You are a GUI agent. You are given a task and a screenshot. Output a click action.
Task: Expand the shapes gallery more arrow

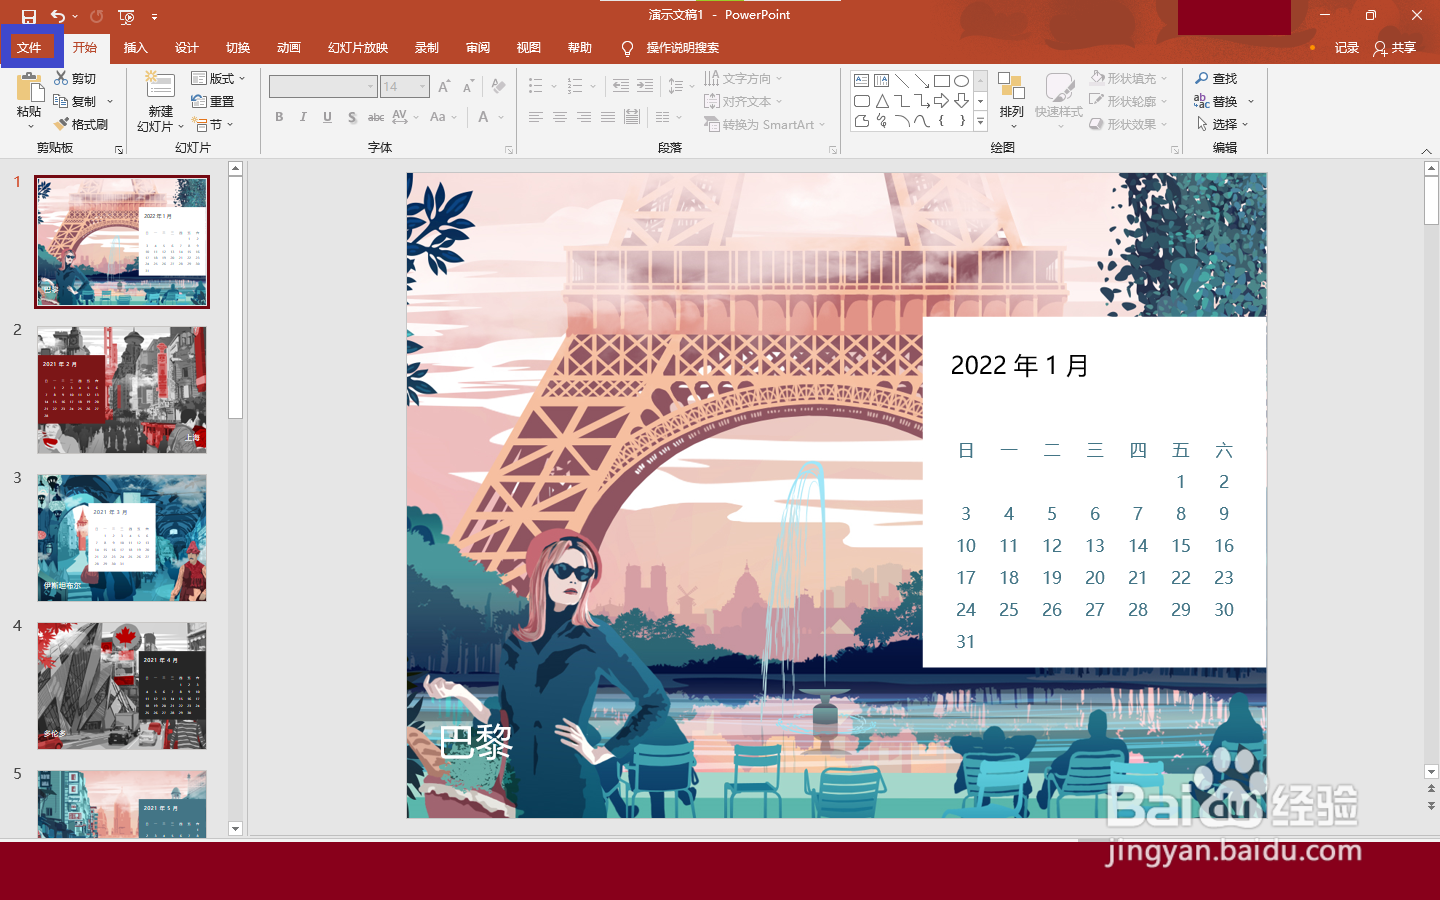click(980, 121)
